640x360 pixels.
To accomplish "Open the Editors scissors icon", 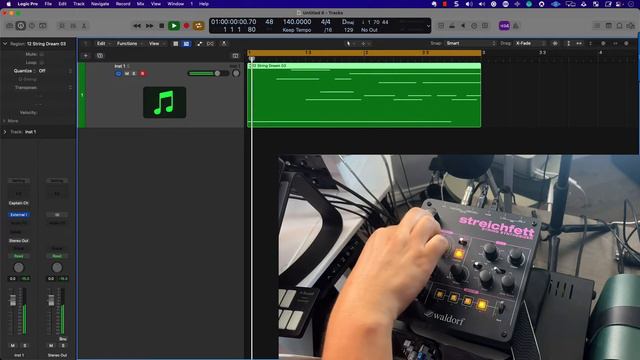I will (x=84, y=26).
